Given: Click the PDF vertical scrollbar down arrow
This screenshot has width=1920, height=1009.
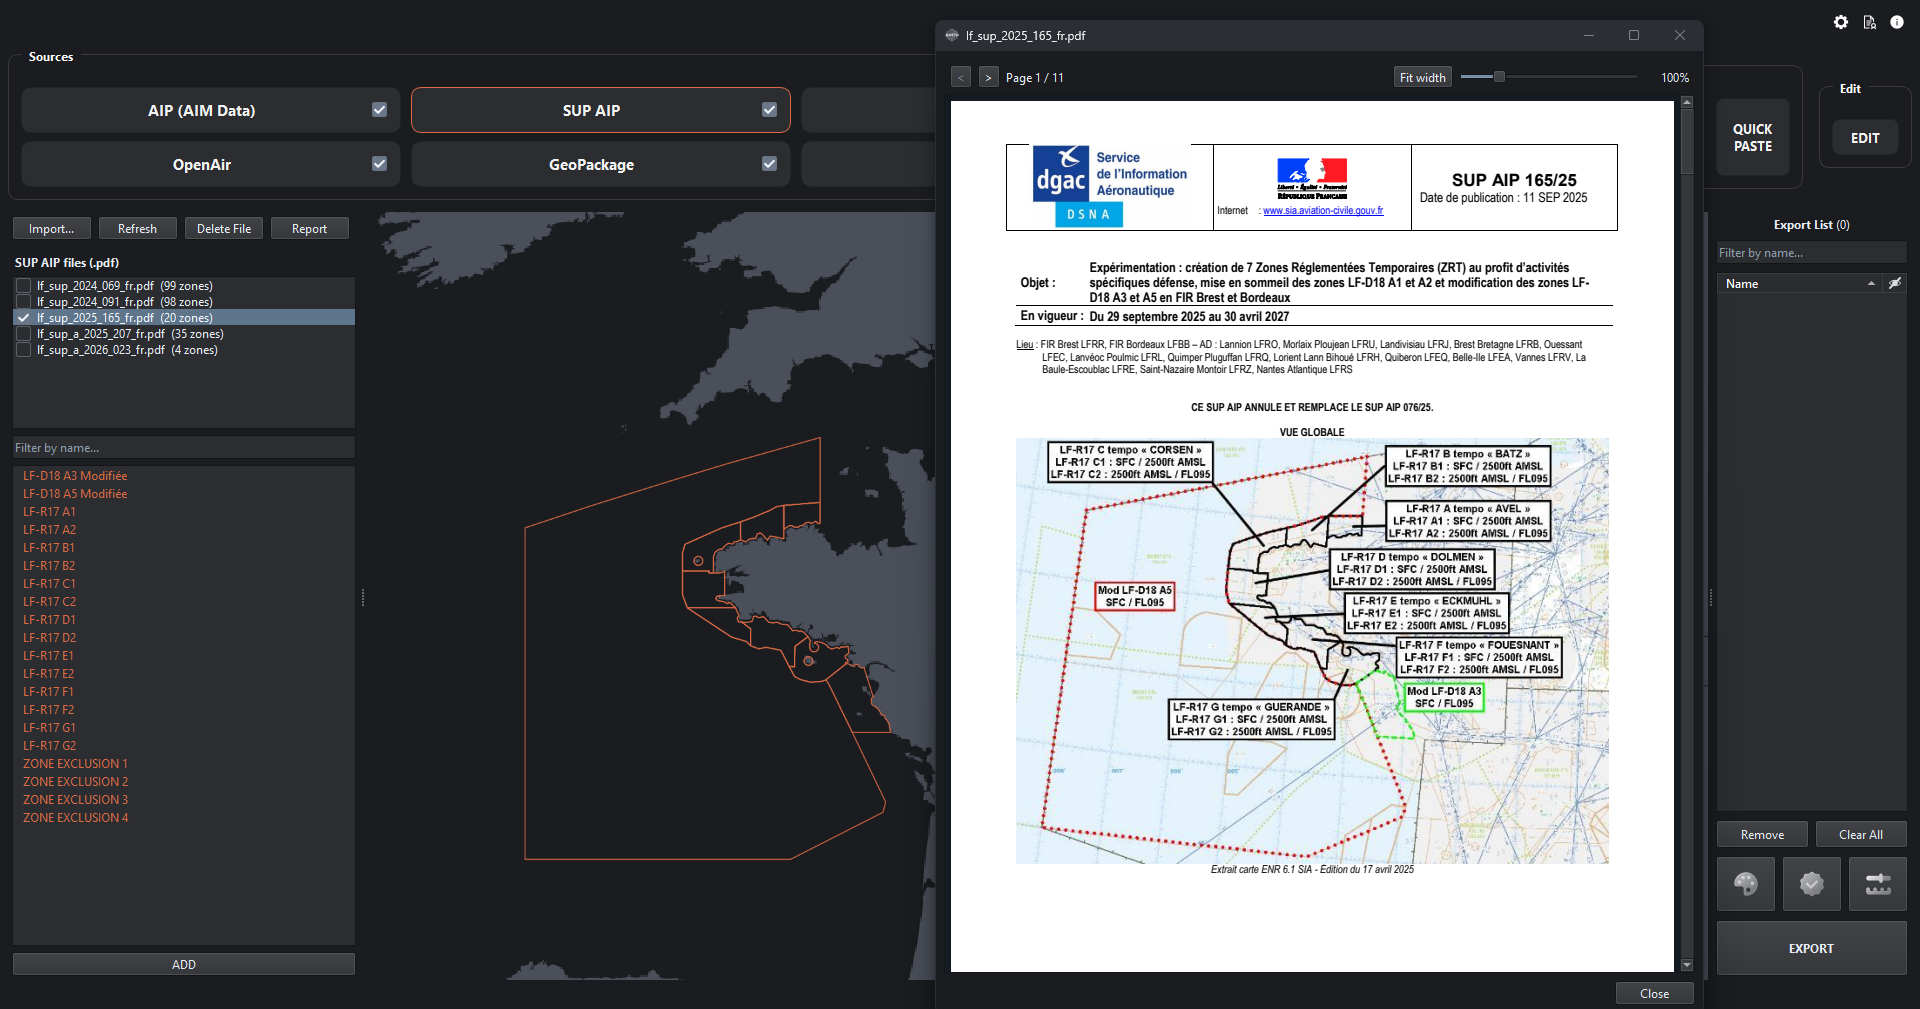Looking at the screenshot, I should coord(1687,965).
